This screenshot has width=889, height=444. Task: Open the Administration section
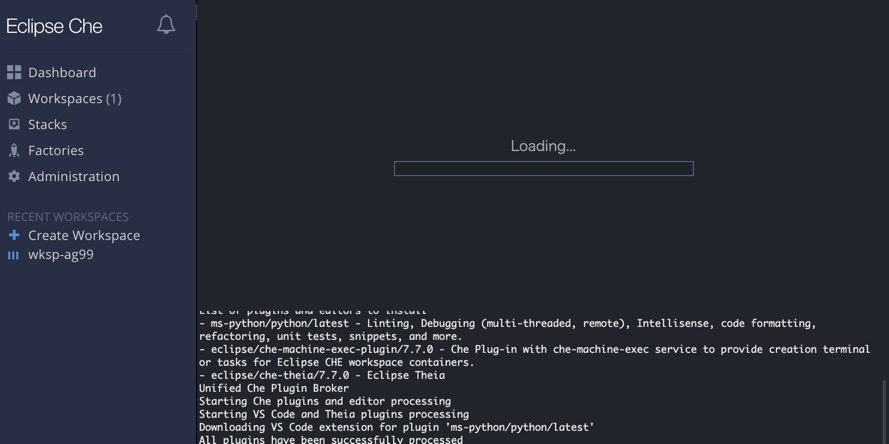(74, 176)
